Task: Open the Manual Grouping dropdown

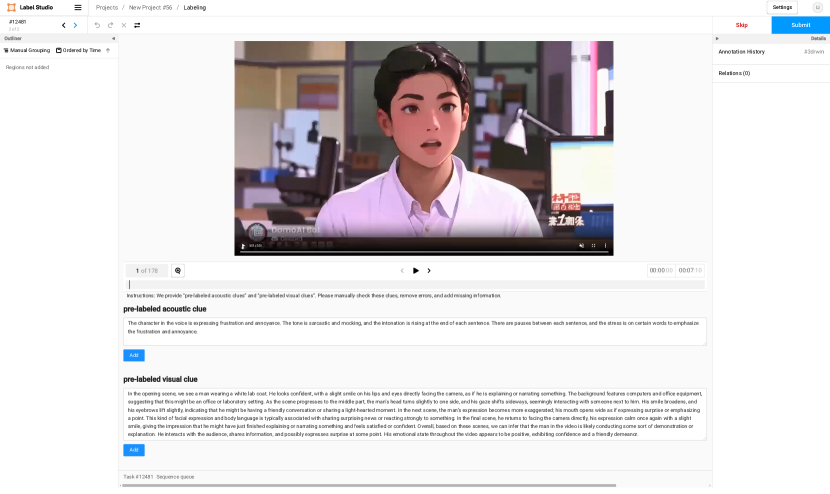Action: tap(27, 50)
